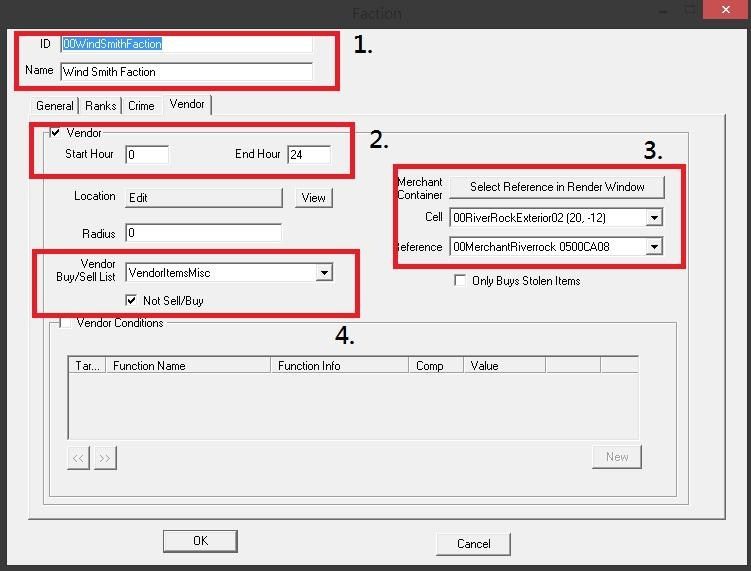Click the Function Info column header
Image resolution: width=751 pixels, height=571 pixels.
[x=340, y=365]
